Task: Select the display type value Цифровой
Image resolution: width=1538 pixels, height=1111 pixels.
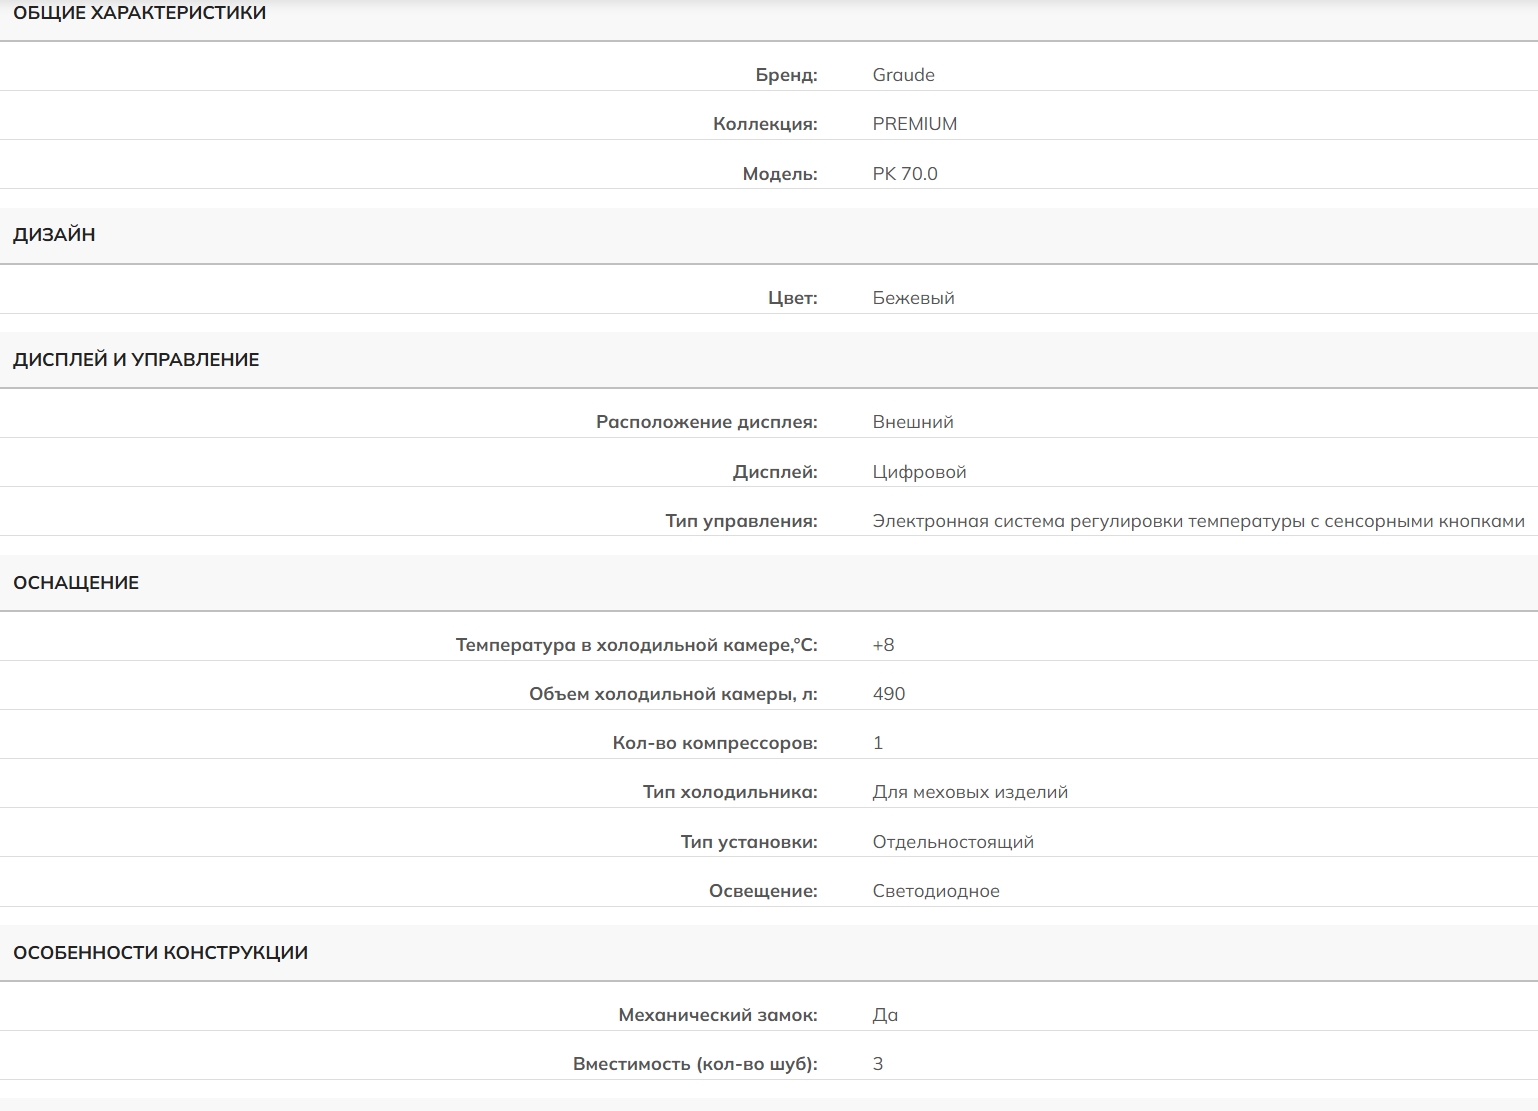Action: [x=919, y=472]
